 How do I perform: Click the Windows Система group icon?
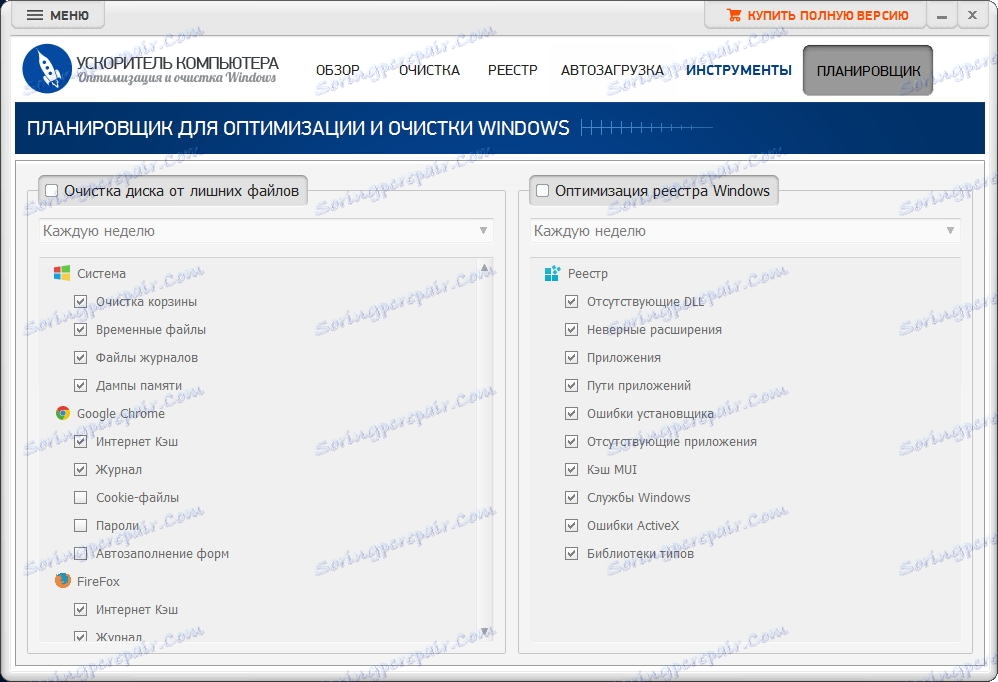62,274
